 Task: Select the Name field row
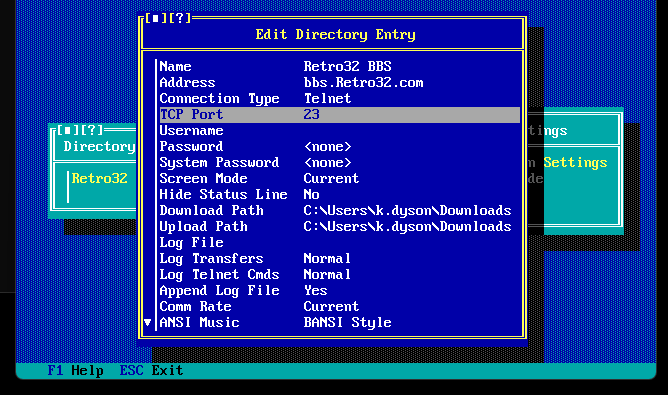coord(340,66)
